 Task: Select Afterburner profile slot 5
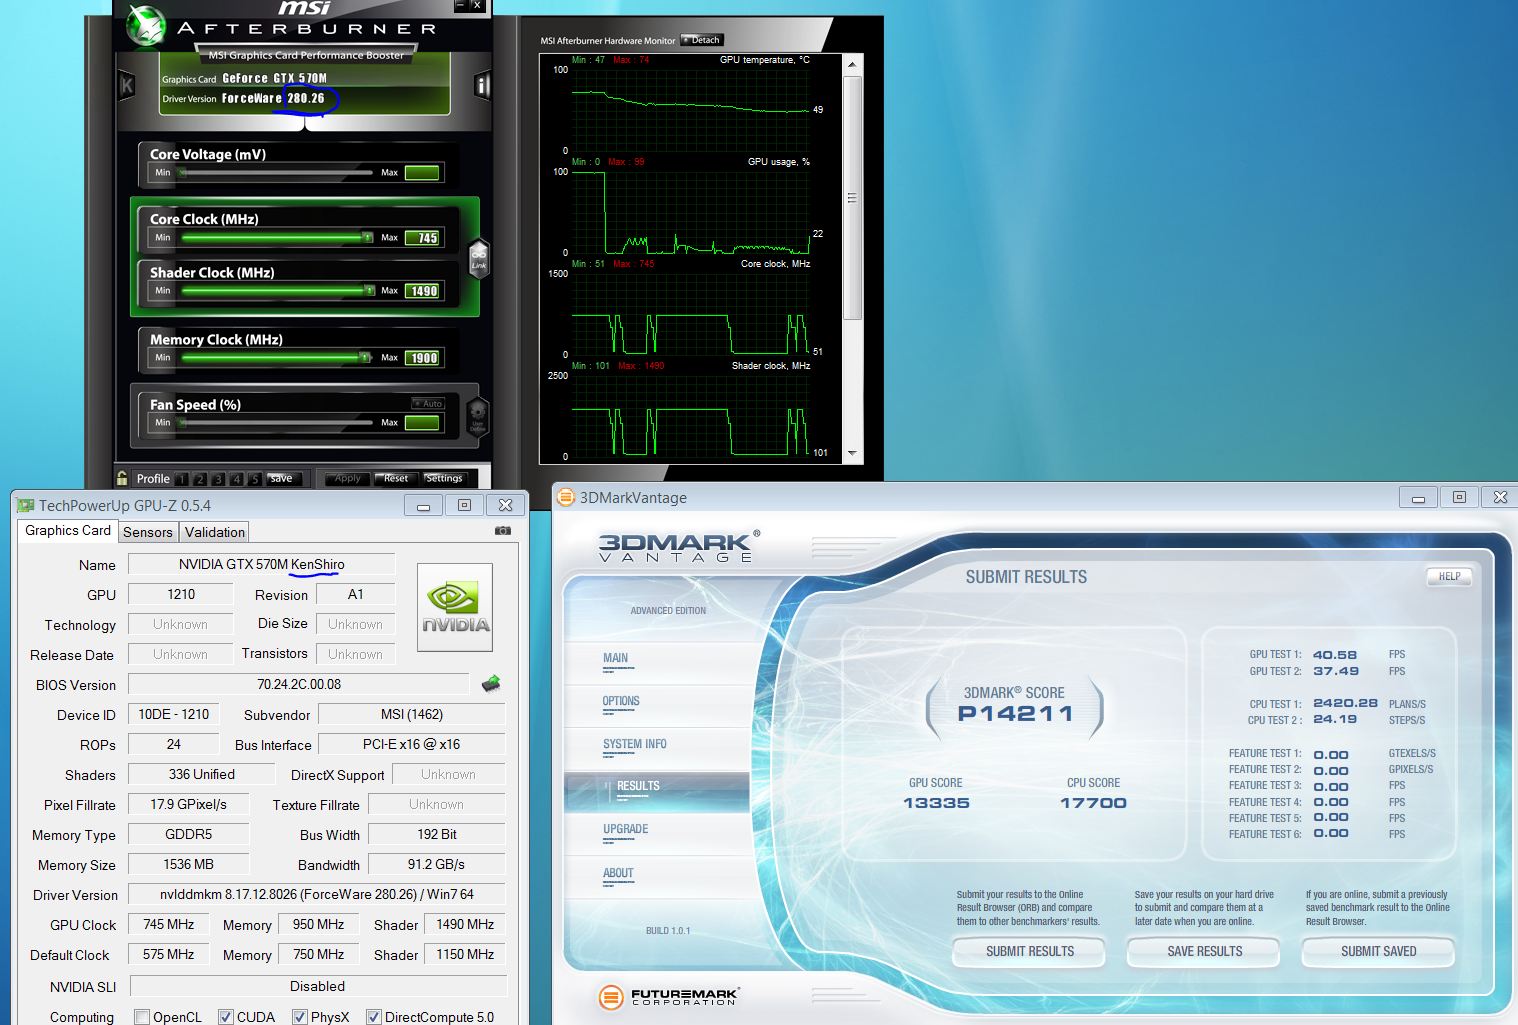[255, 479]
